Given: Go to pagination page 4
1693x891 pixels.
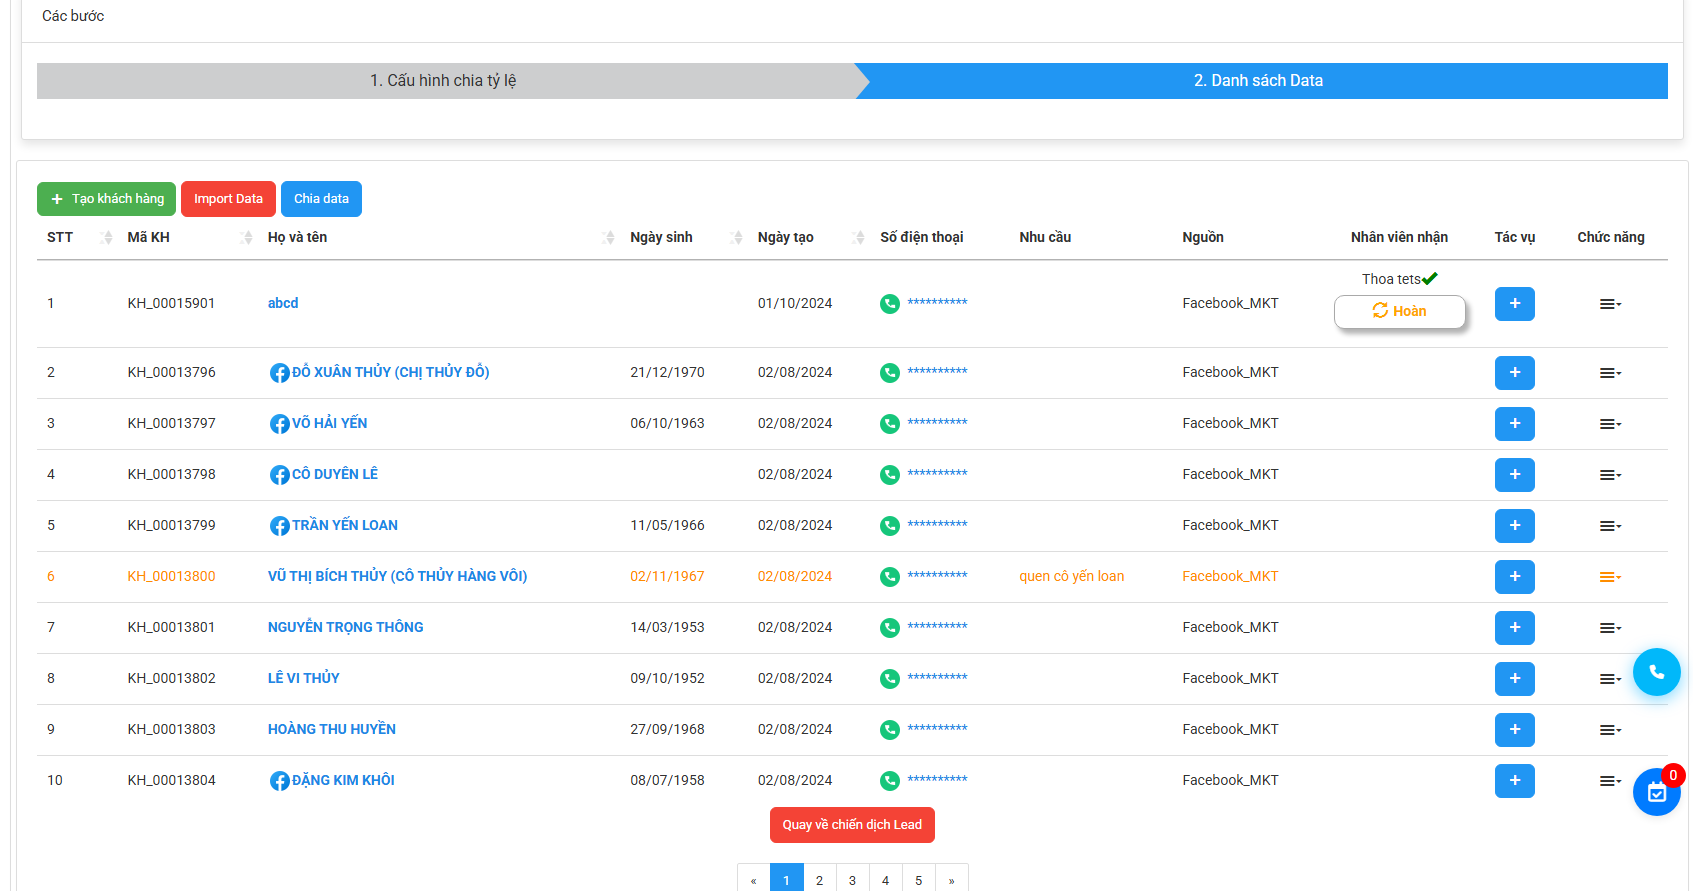Looking at the screenshot, I should [x=885, y=879].
